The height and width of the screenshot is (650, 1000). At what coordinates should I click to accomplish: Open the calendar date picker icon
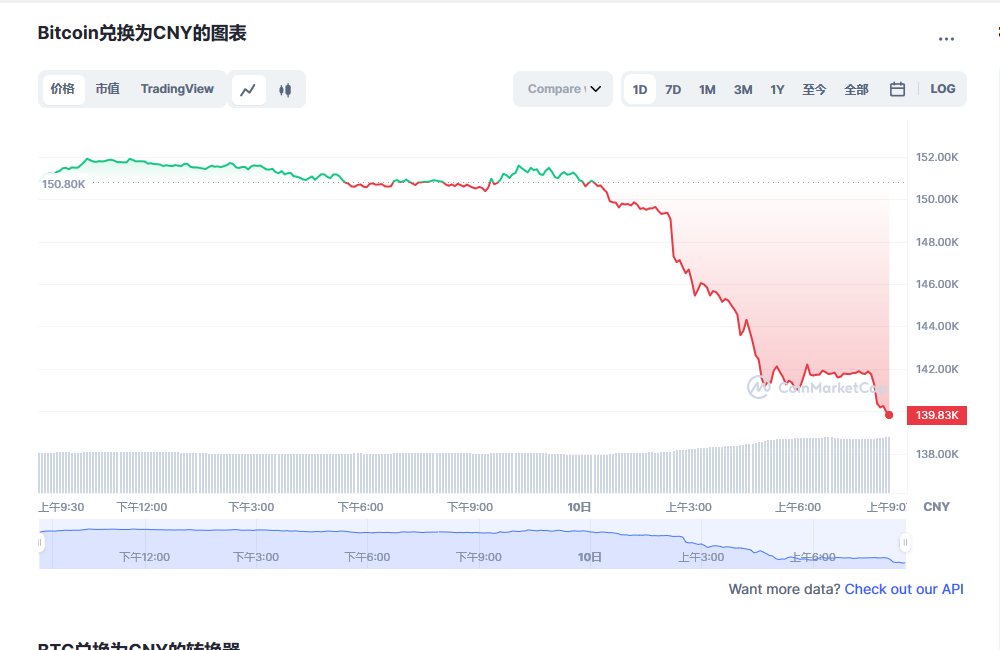point(897,89)
